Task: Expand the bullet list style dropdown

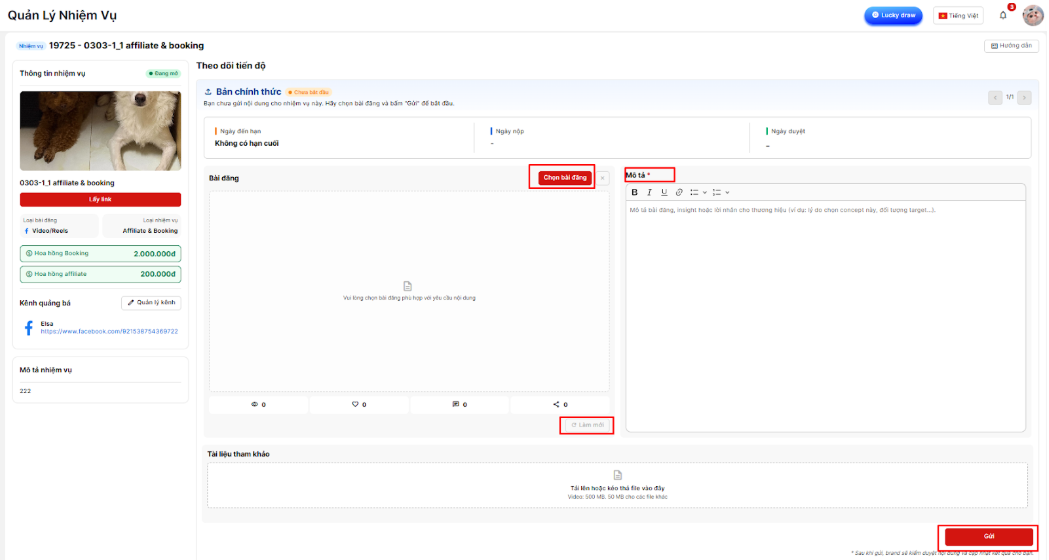Action: coord(705,192)
